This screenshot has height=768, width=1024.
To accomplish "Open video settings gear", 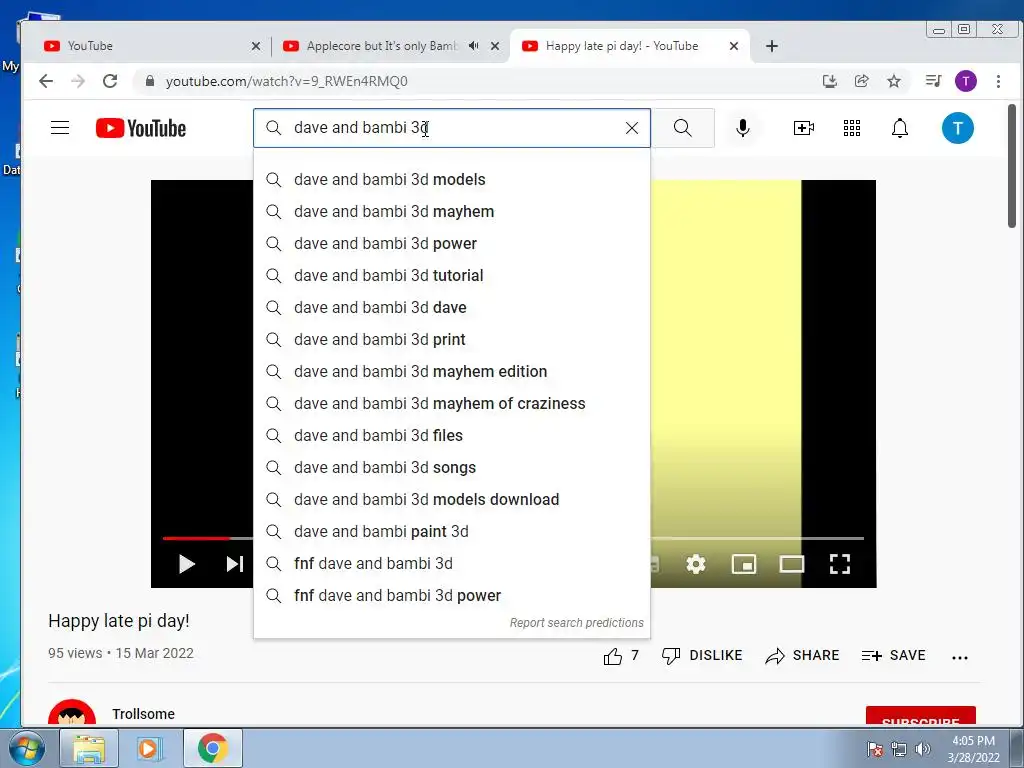I will coord(696,564).
